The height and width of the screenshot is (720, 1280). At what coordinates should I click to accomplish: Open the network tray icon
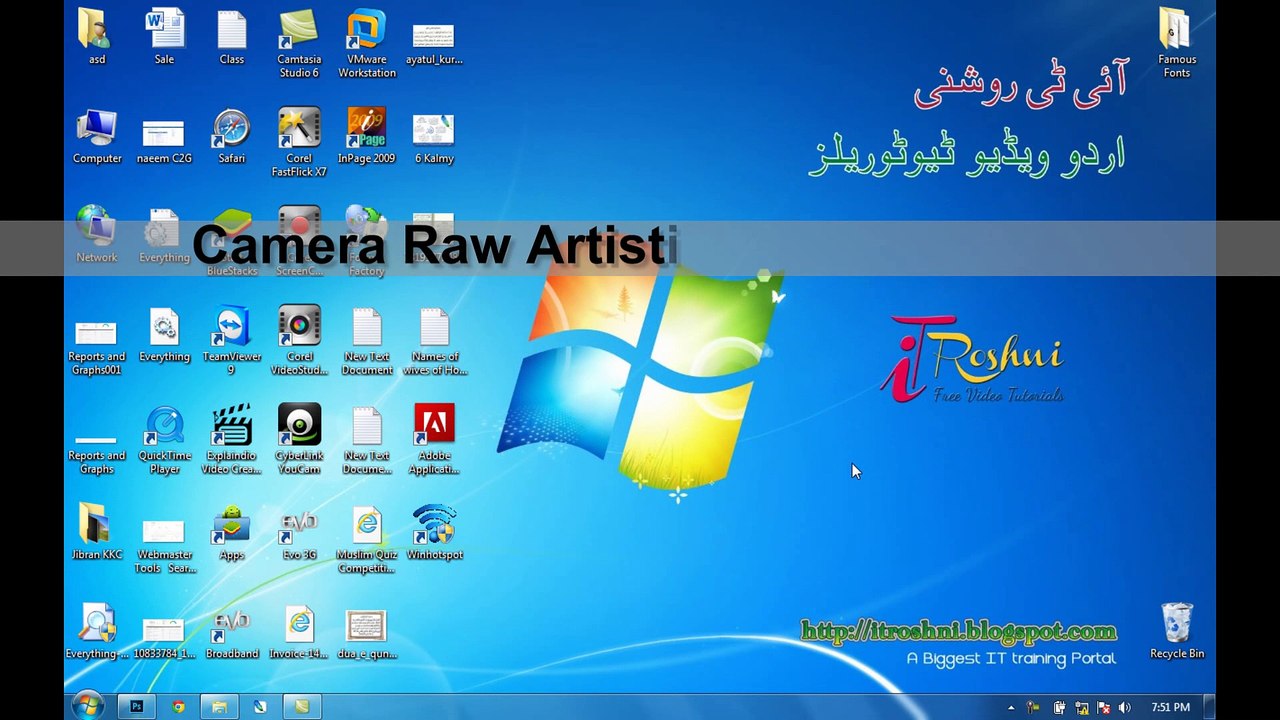[x=1081, y=707]
